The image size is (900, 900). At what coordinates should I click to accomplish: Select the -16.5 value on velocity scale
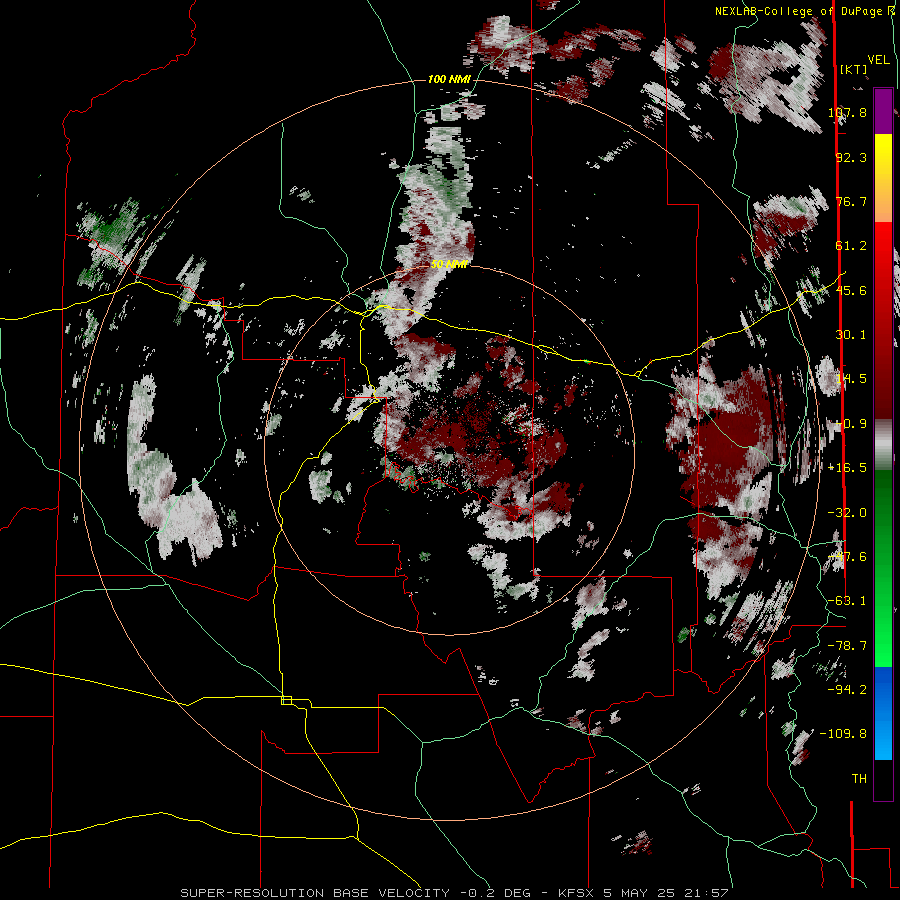(x=847, y=468)
